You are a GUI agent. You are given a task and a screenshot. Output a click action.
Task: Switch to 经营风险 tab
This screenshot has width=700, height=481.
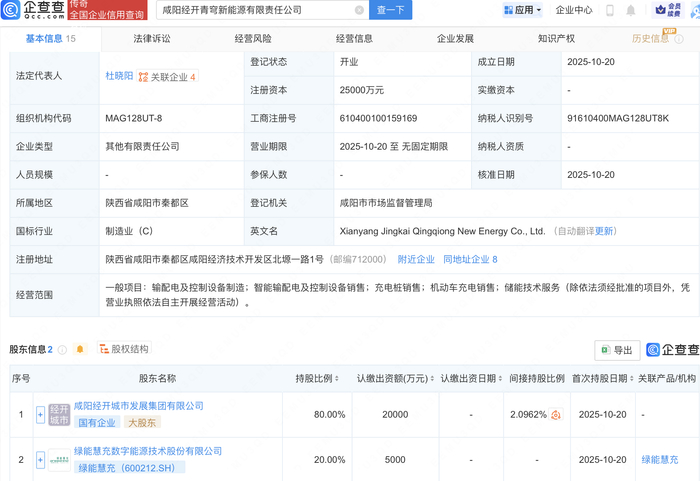253,39
